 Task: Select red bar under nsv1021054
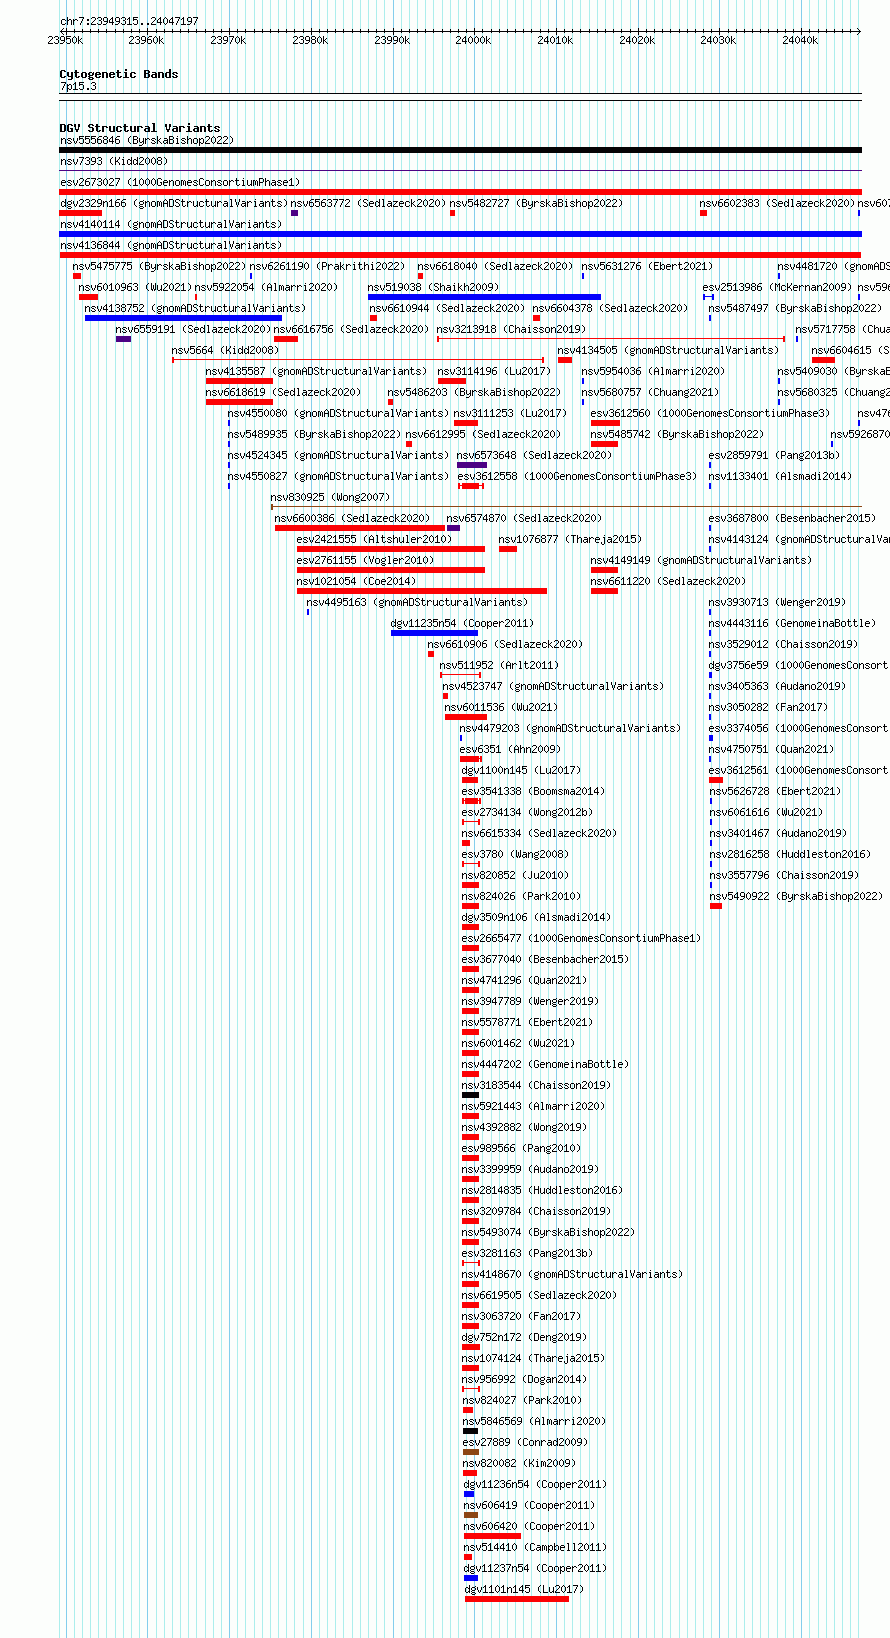(422, 591)
